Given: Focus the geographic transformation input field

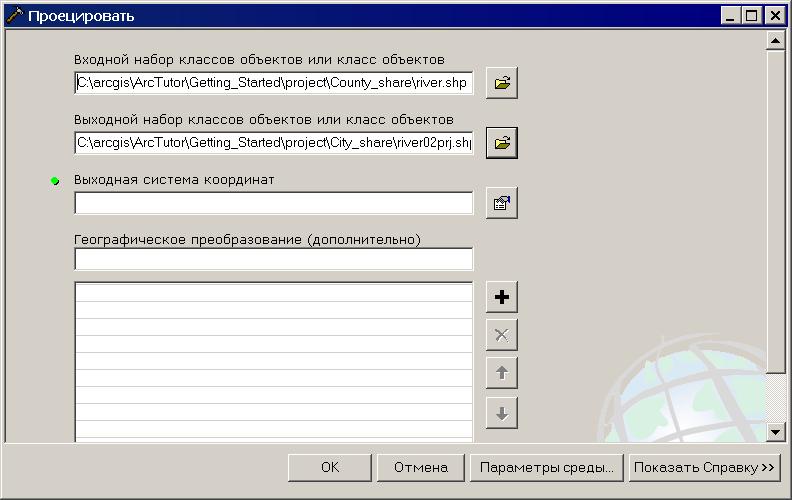Looking at the screenshot, I should click(273, 259).
